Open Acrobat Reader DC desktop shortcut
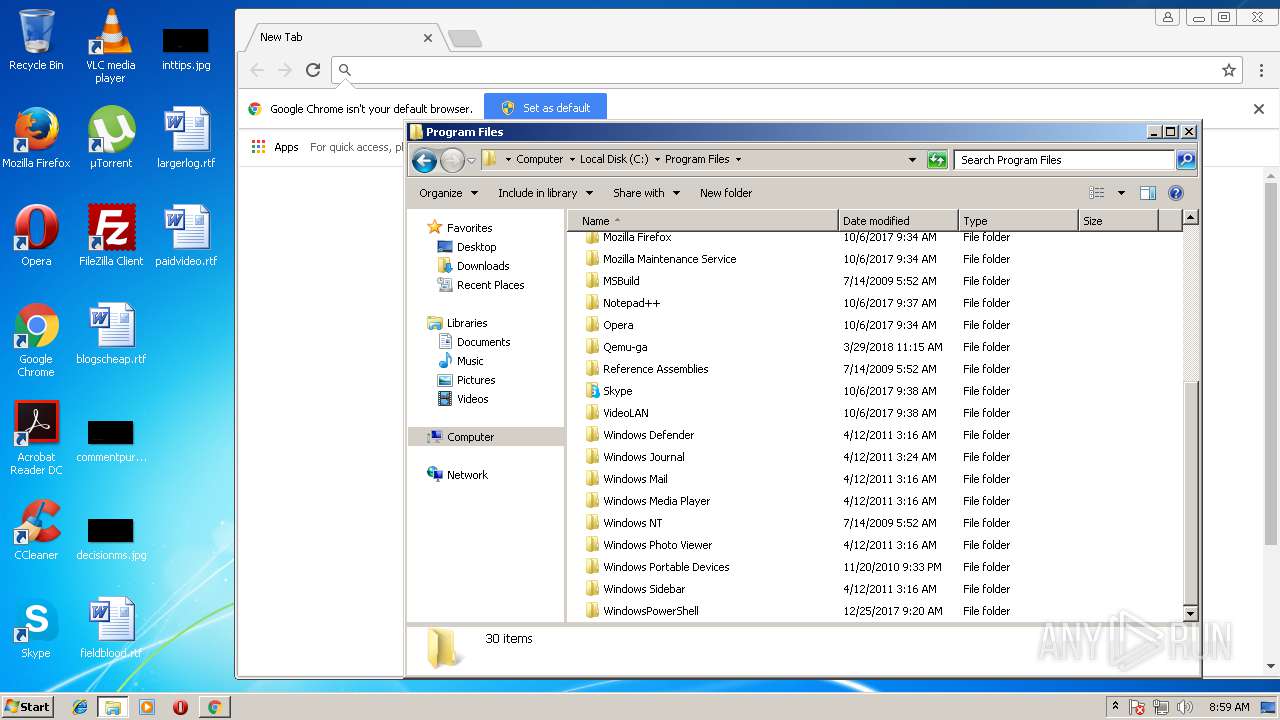Image resolution: width=1280 pixels, height=720 pixels. (x=36, y=439)
